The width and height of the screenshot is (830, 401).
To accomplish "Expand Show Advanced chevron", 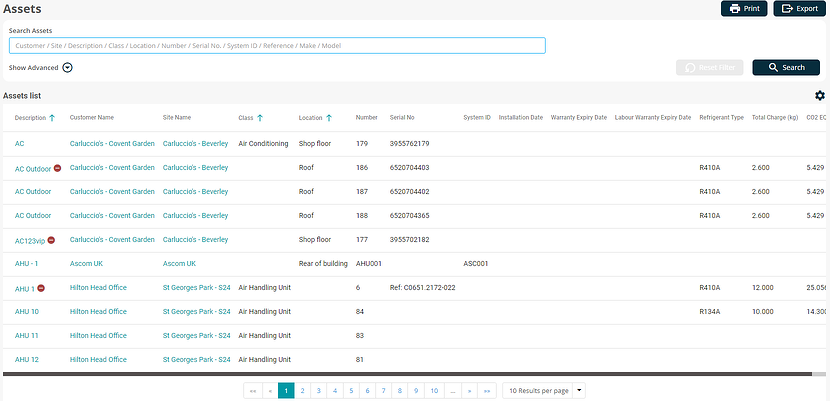I will coord(67,68).
